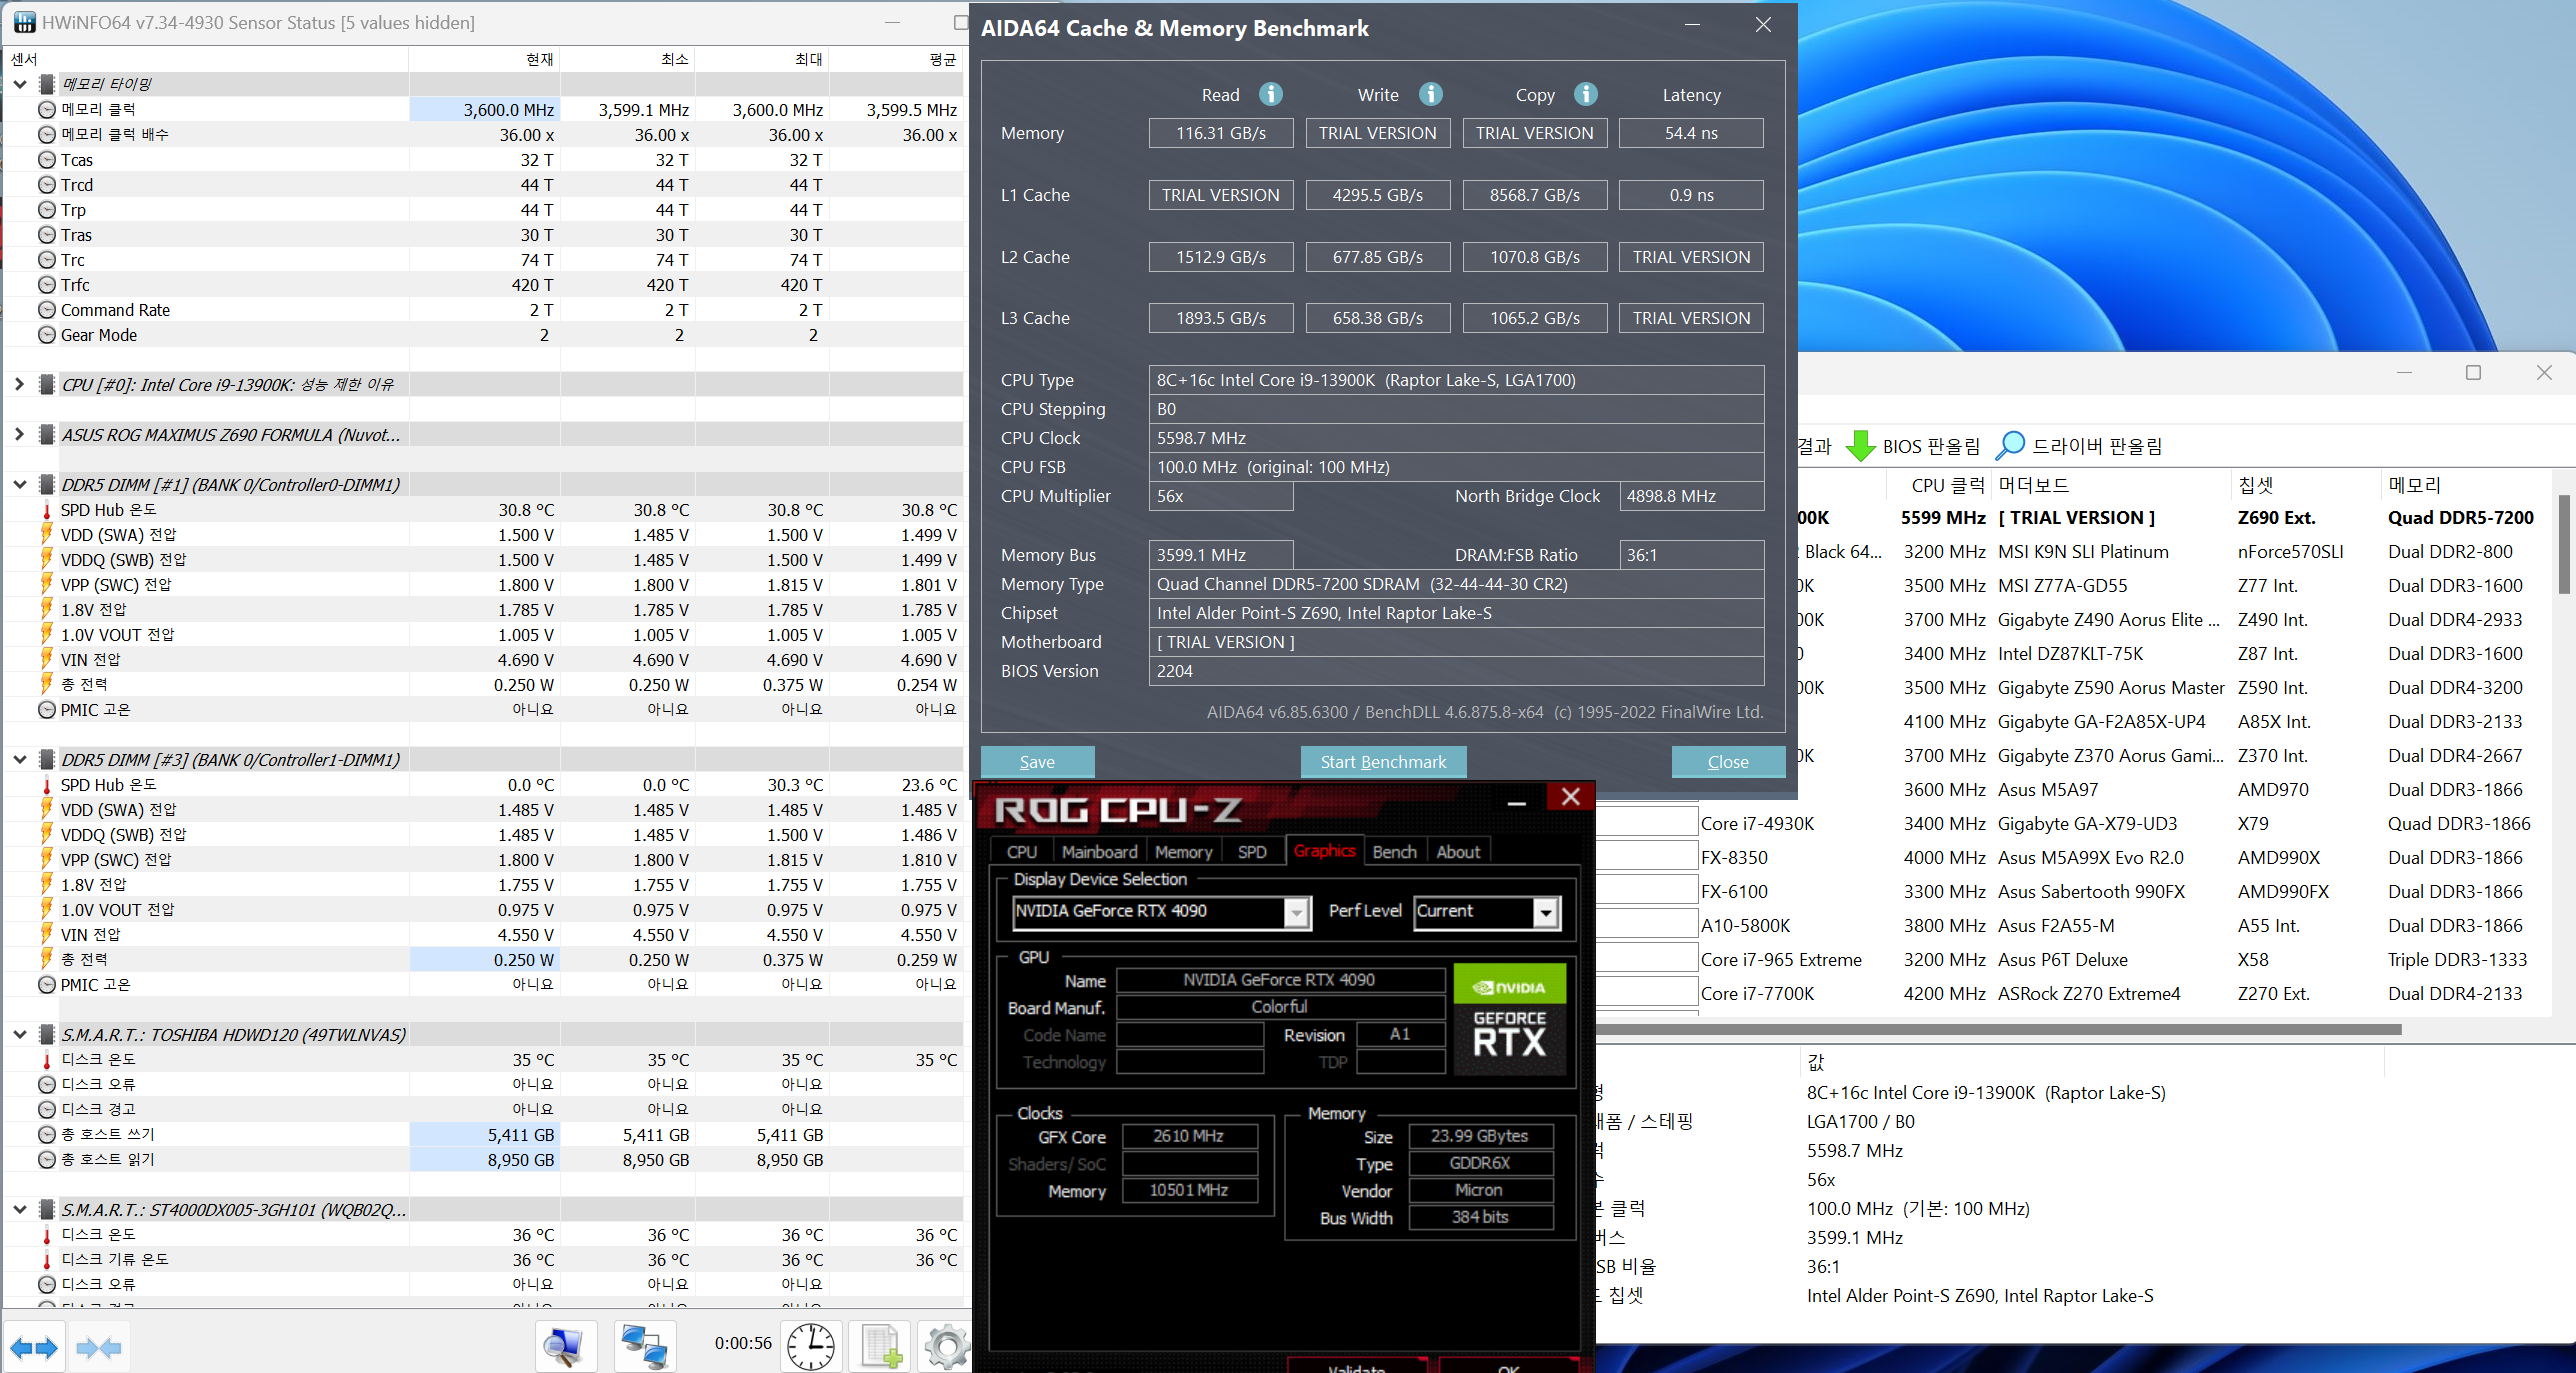Click the thermometer icon beside 디스크 기류 온도
The image size is (2576, 1373).
47,1260
